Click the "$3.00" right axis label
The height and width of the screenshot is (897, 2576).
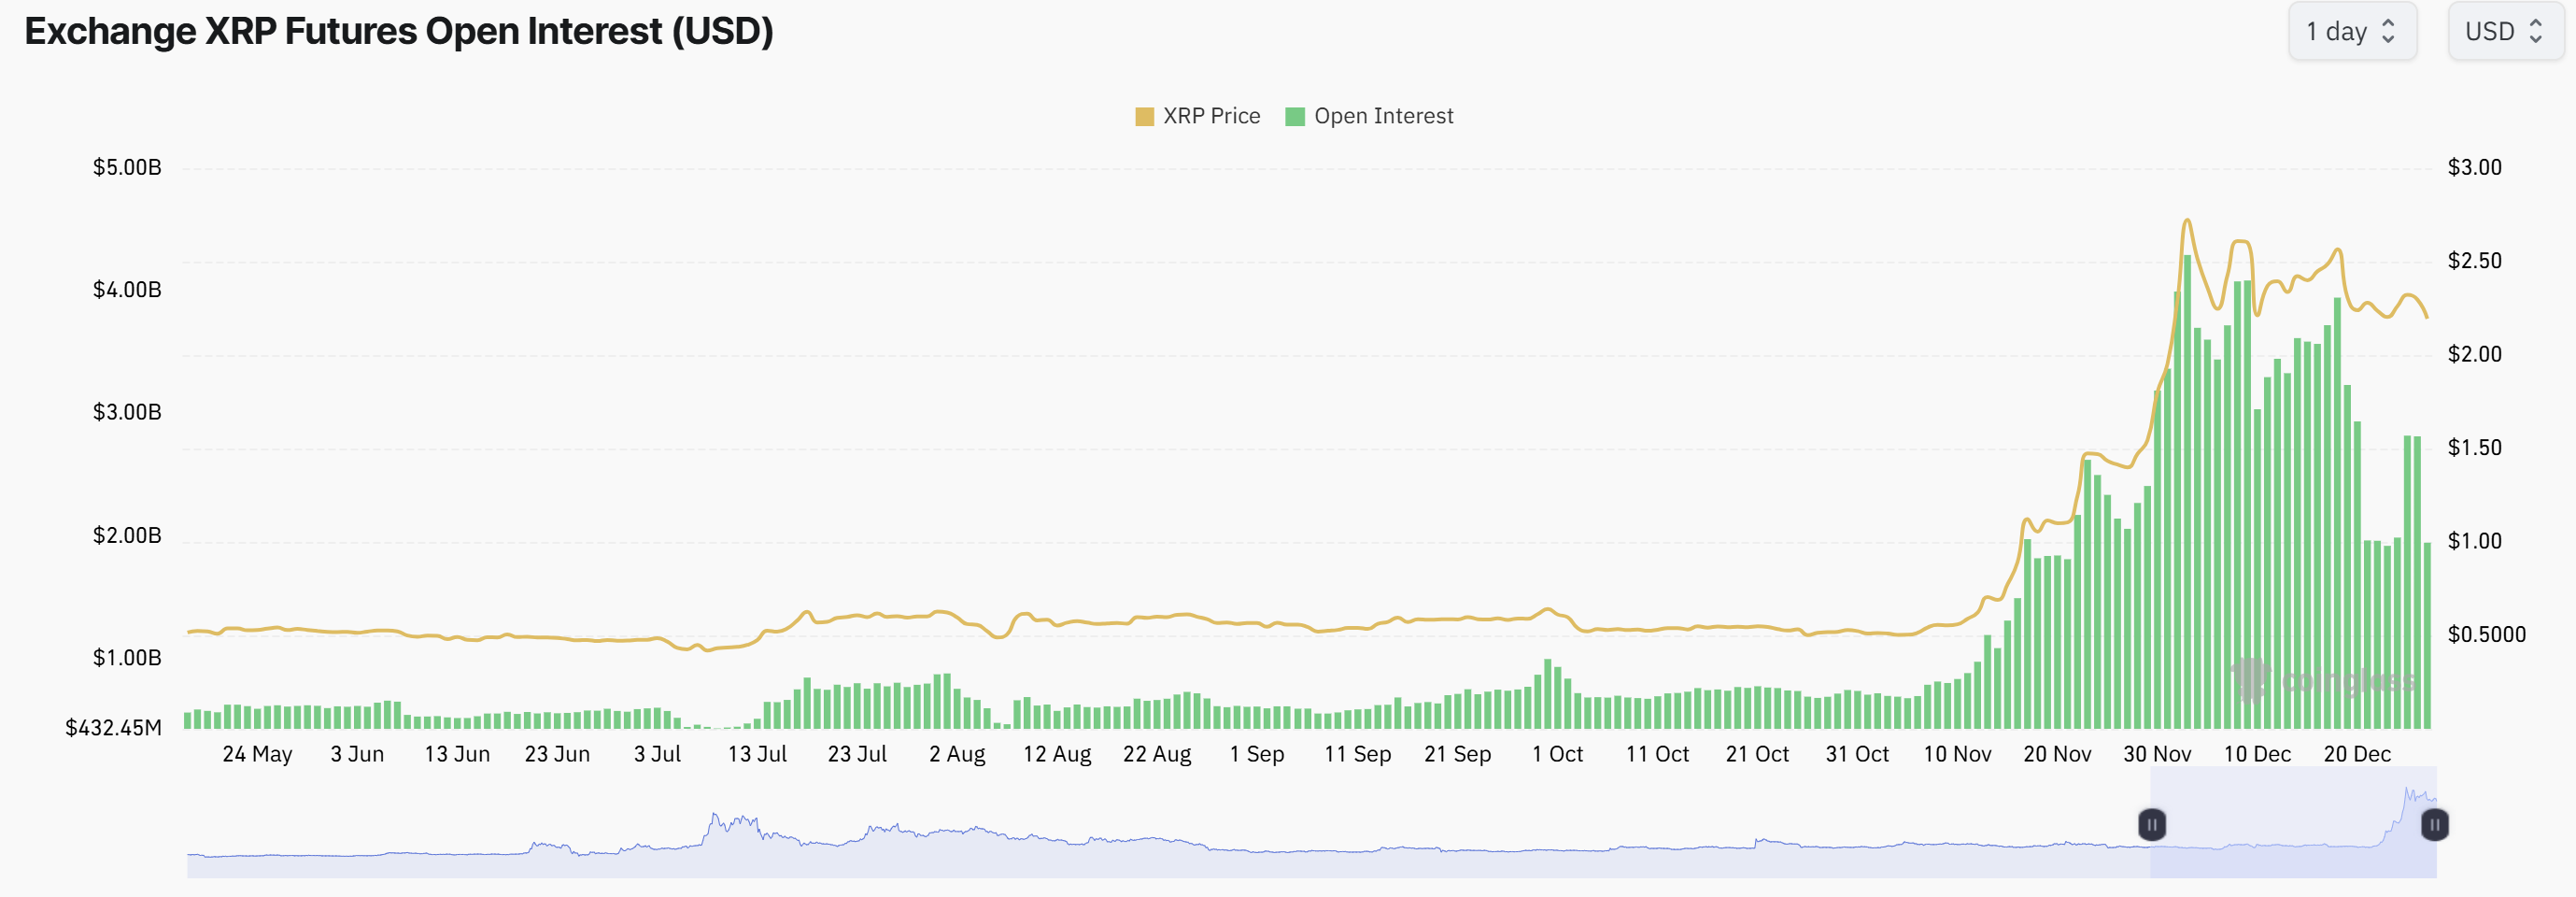pyautogui.click(x=2474, y=167)
